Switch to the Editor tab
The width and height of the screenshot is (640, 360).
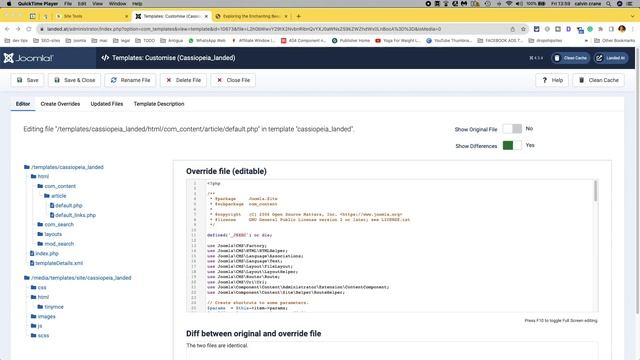tap(23, 104)
